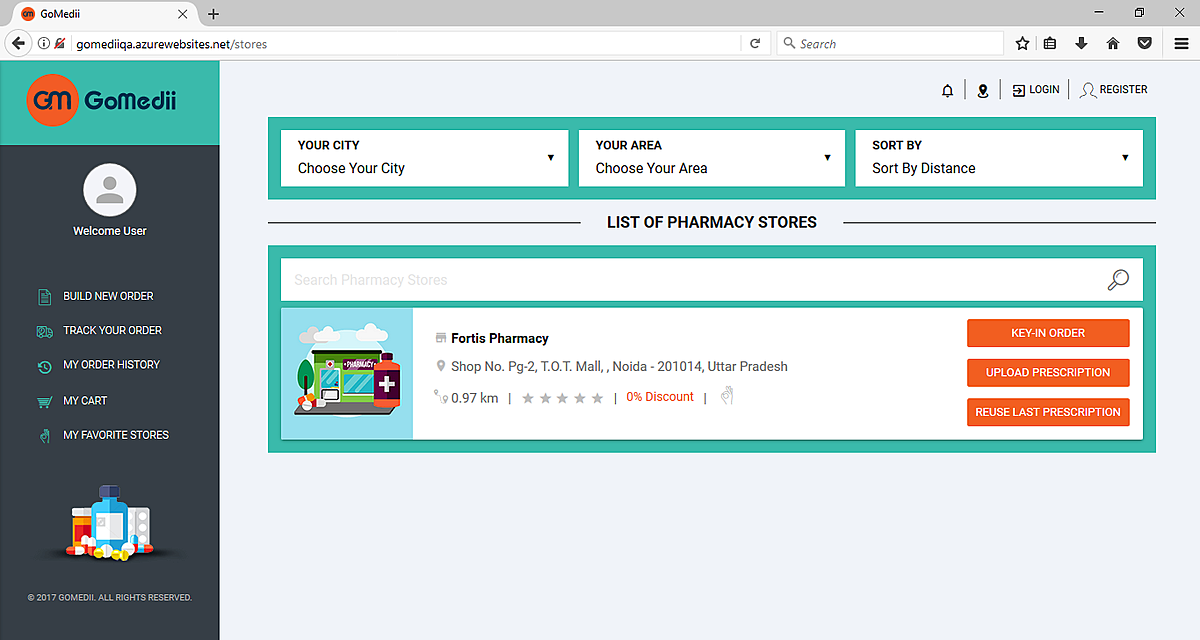The width and height of the screenshot is (1200, 640).
Task: Click the Fortis Pharmacy store thumbnail
Action: [347, 373]
